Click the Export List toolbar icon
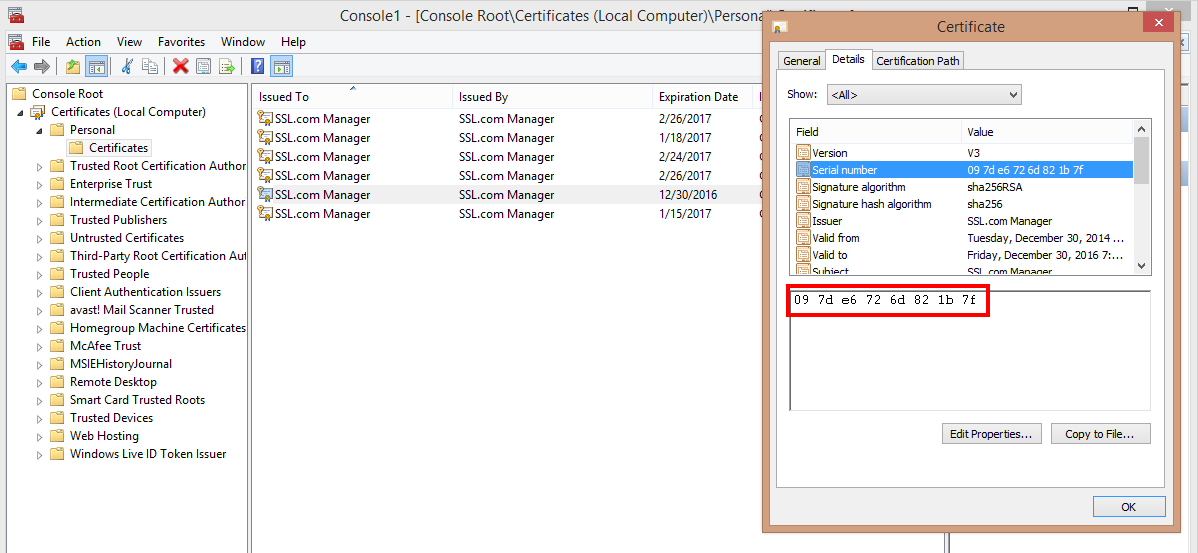 227,66
